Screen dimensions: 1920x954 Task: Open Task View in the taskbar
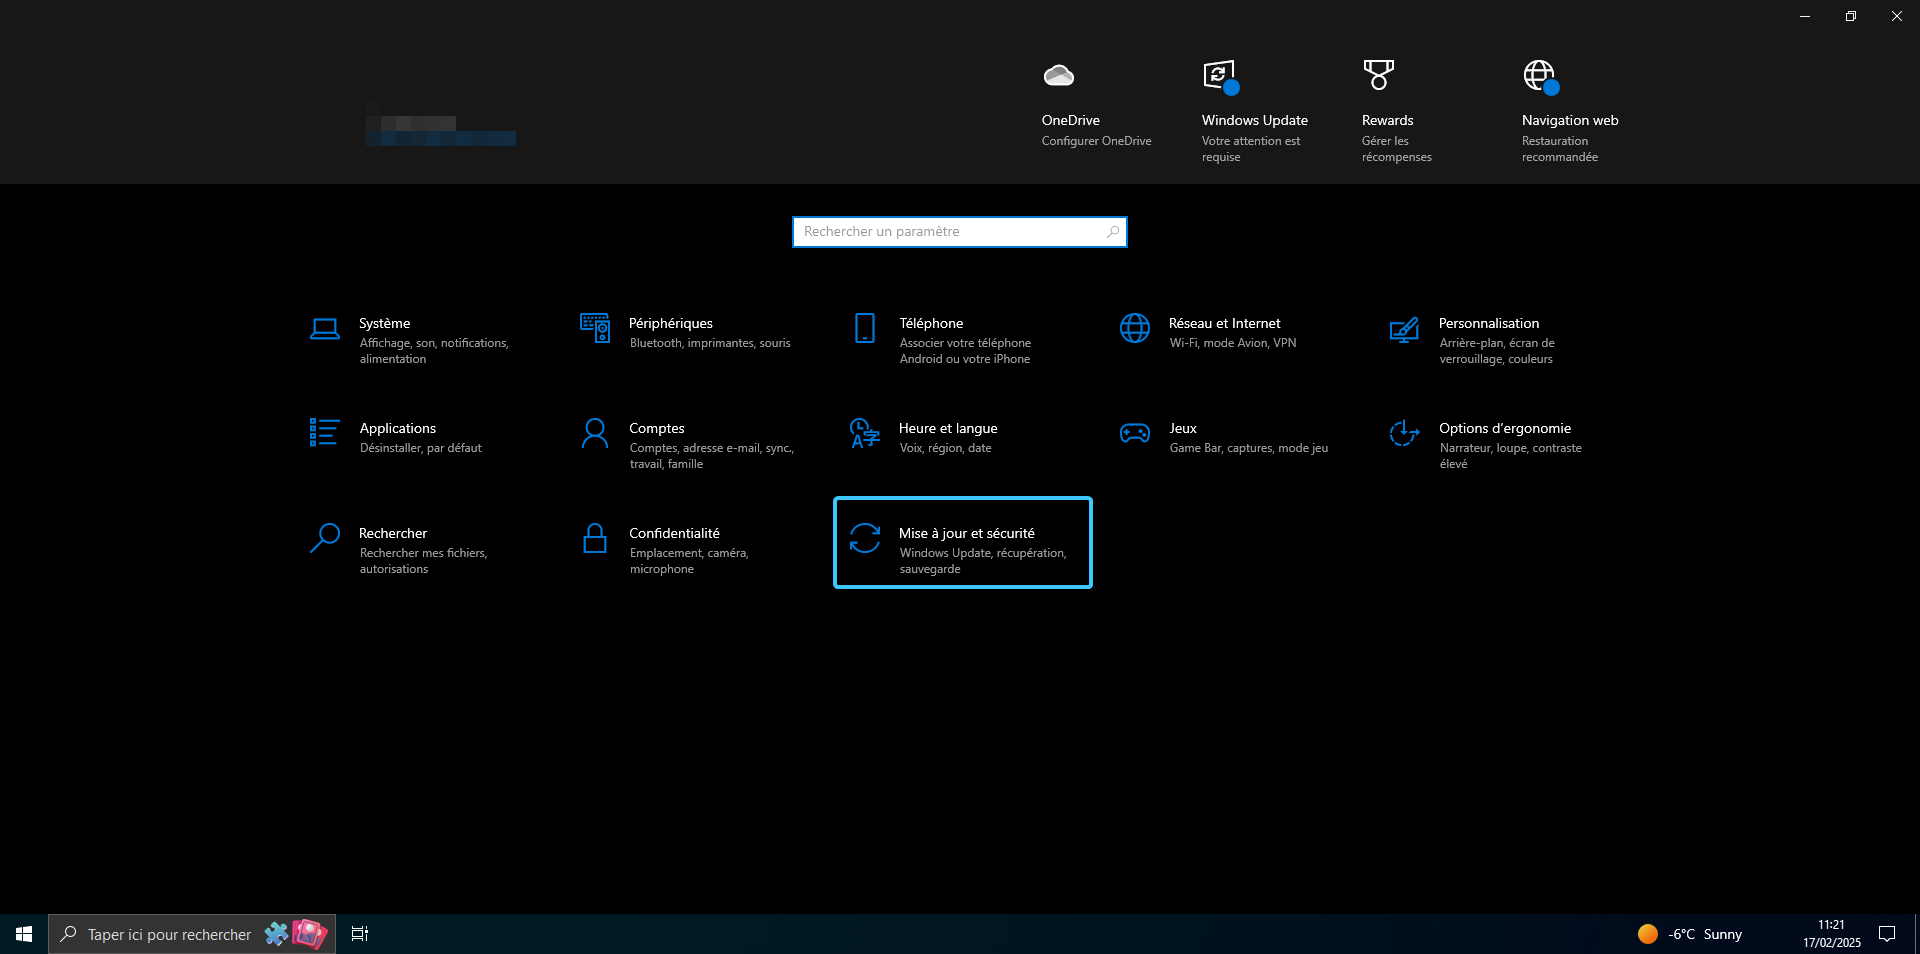click(x=360, y=934)
